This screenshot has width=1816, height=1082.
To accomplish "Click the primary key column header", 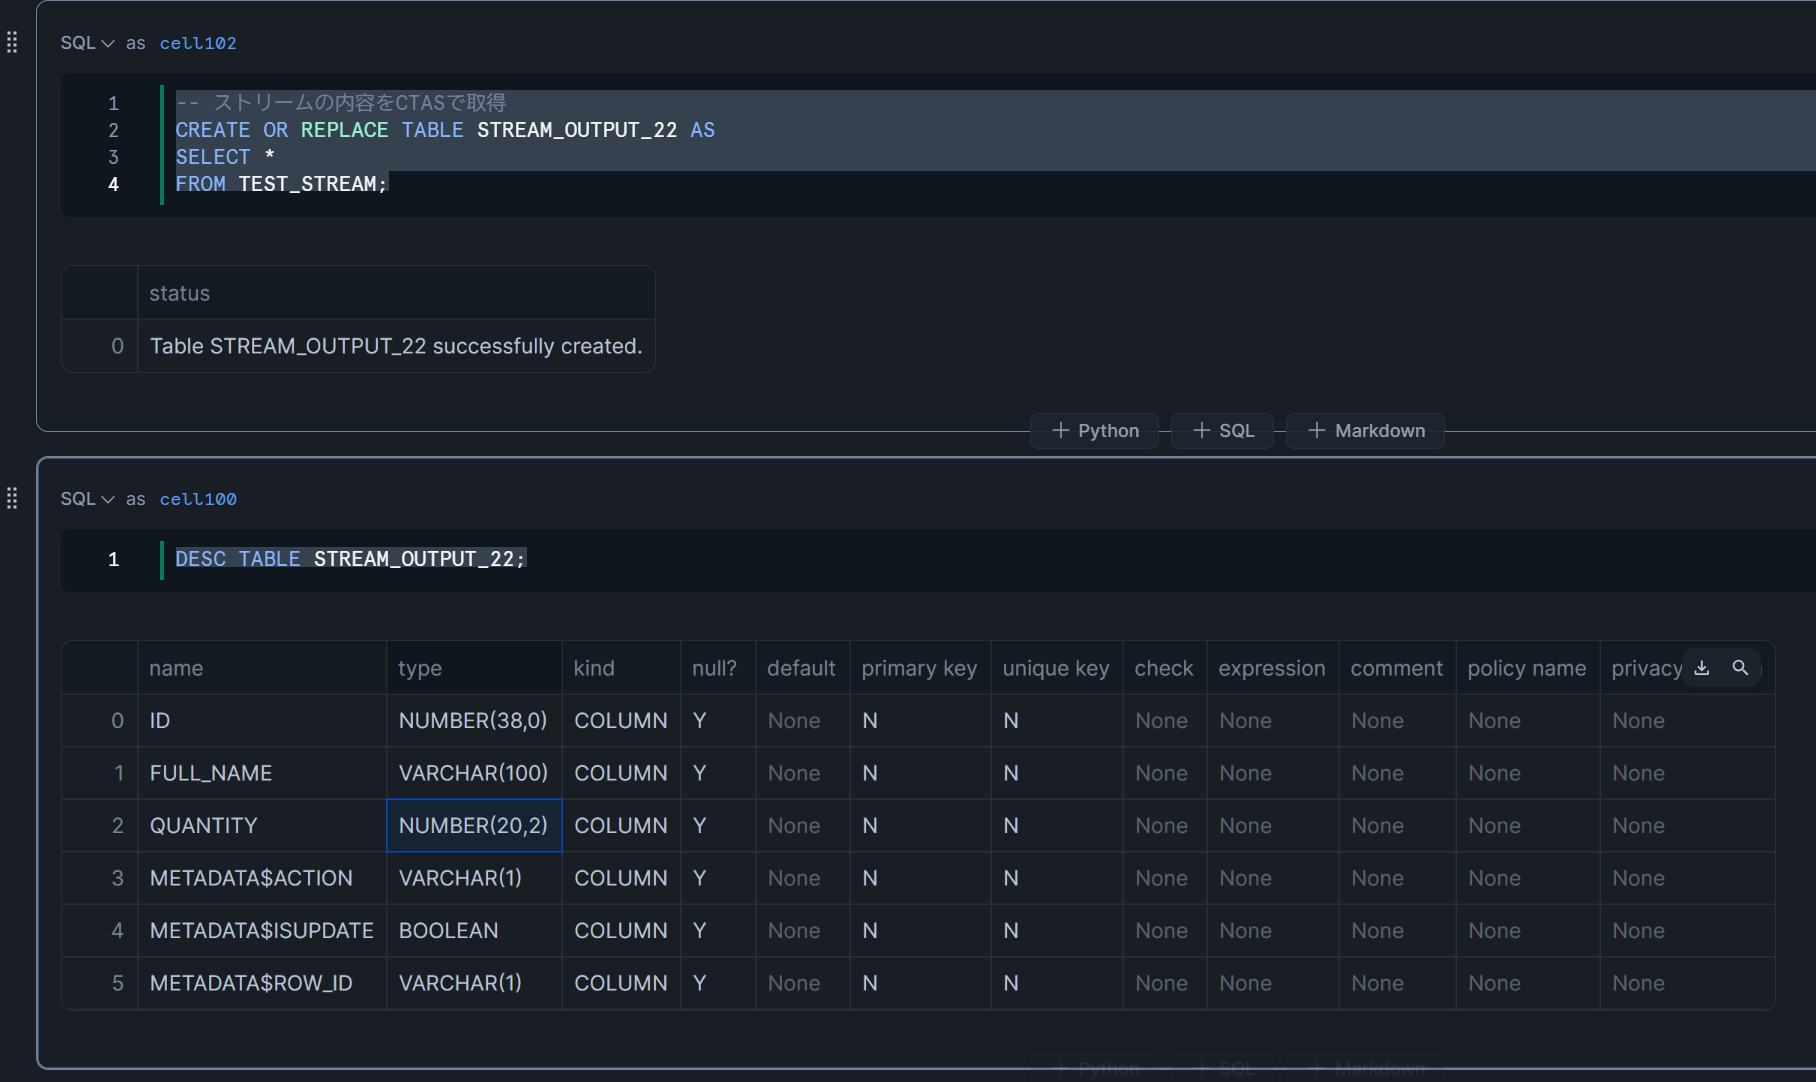I will point(919,668).
